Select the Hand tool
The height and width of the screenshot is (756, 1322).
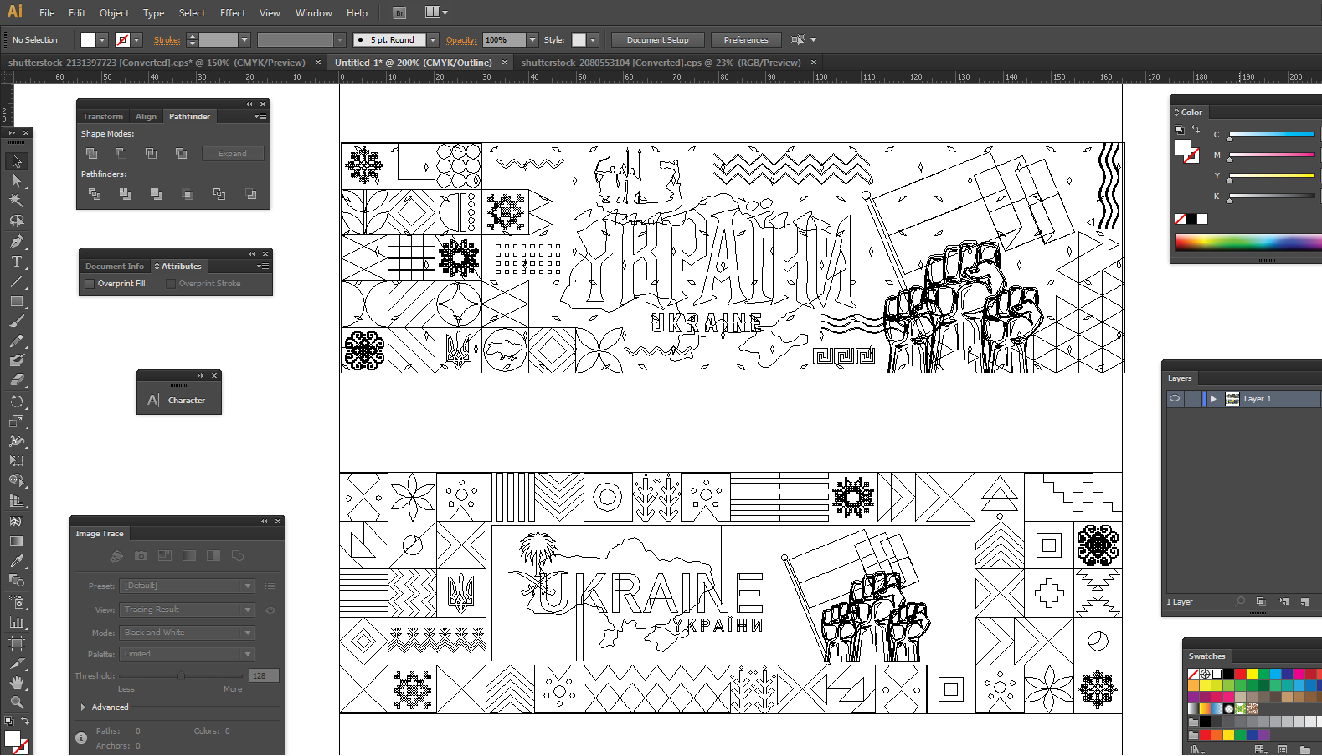point(17,682)
